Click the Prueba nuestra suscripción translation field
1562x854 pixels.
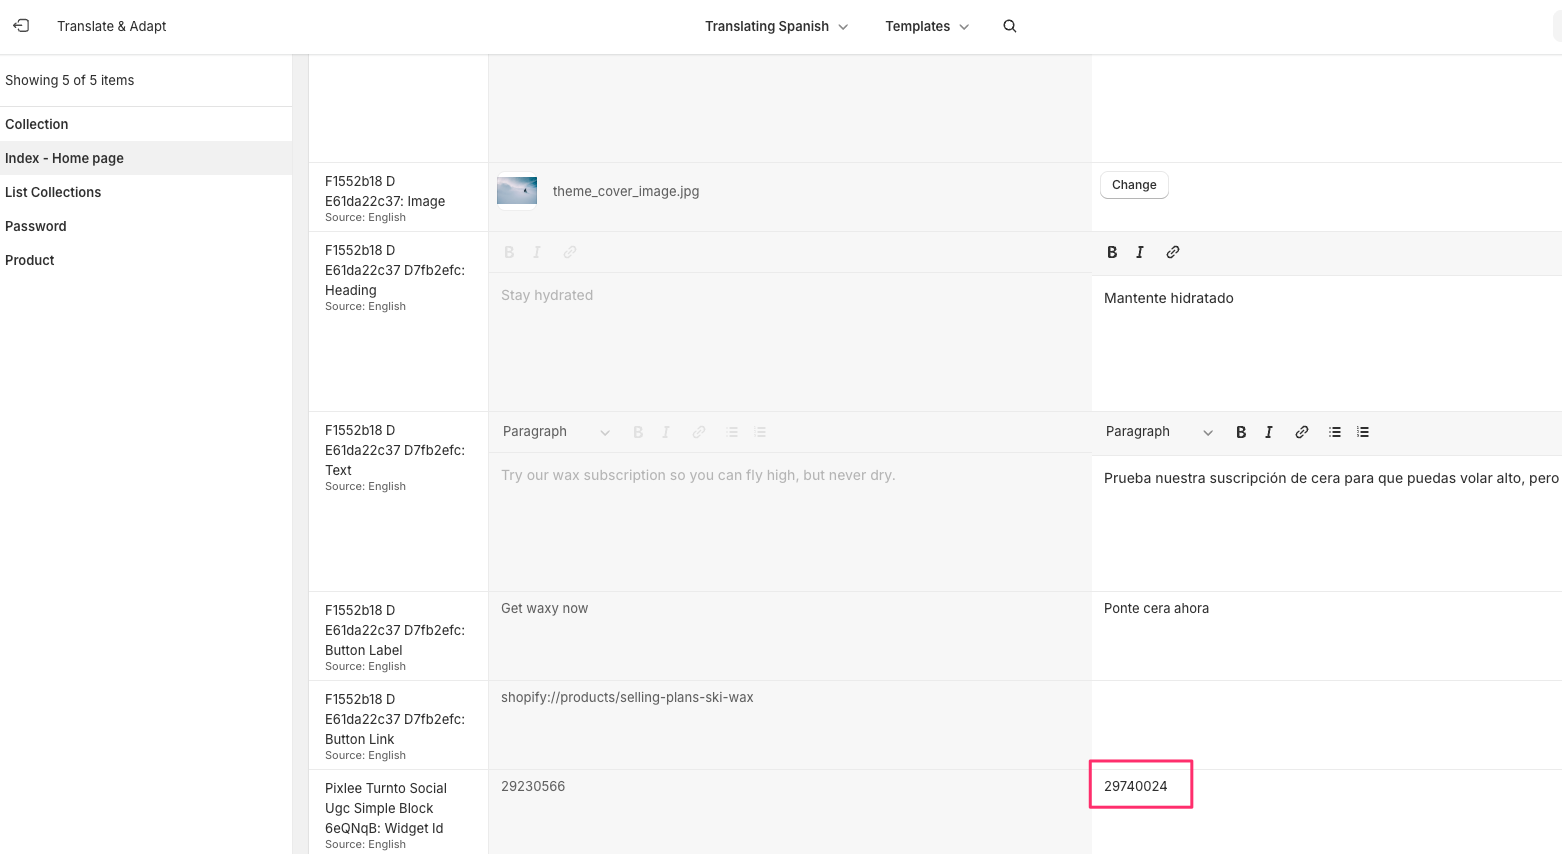tap(1327, 523)
